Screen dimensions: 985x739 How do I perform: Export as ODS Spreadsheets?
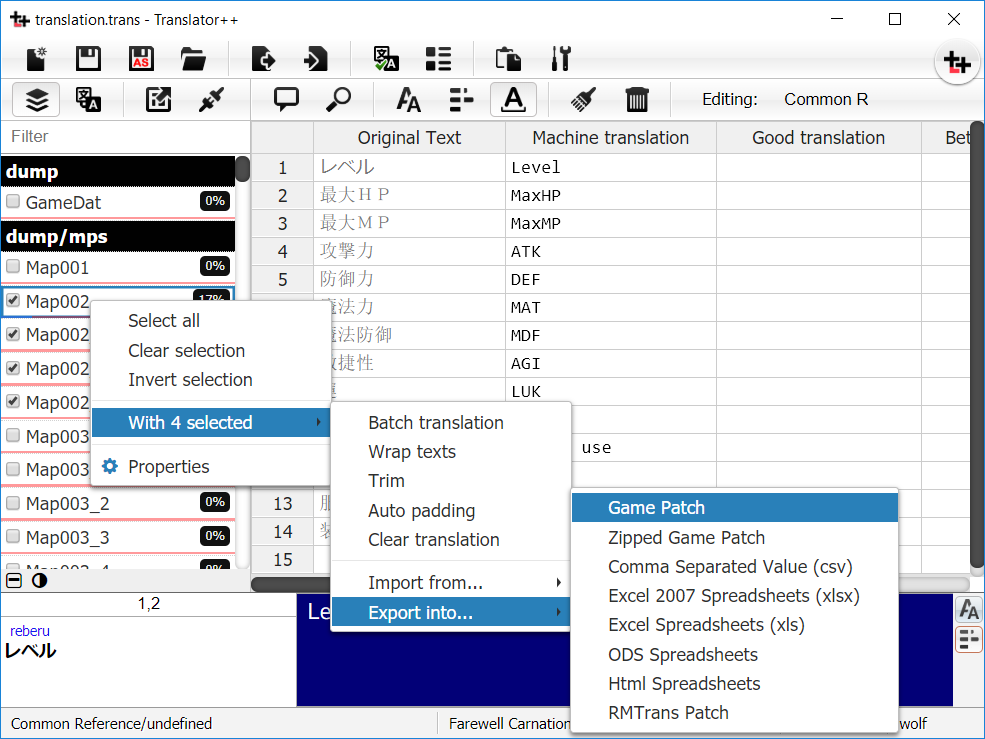(x=734, y=654)
